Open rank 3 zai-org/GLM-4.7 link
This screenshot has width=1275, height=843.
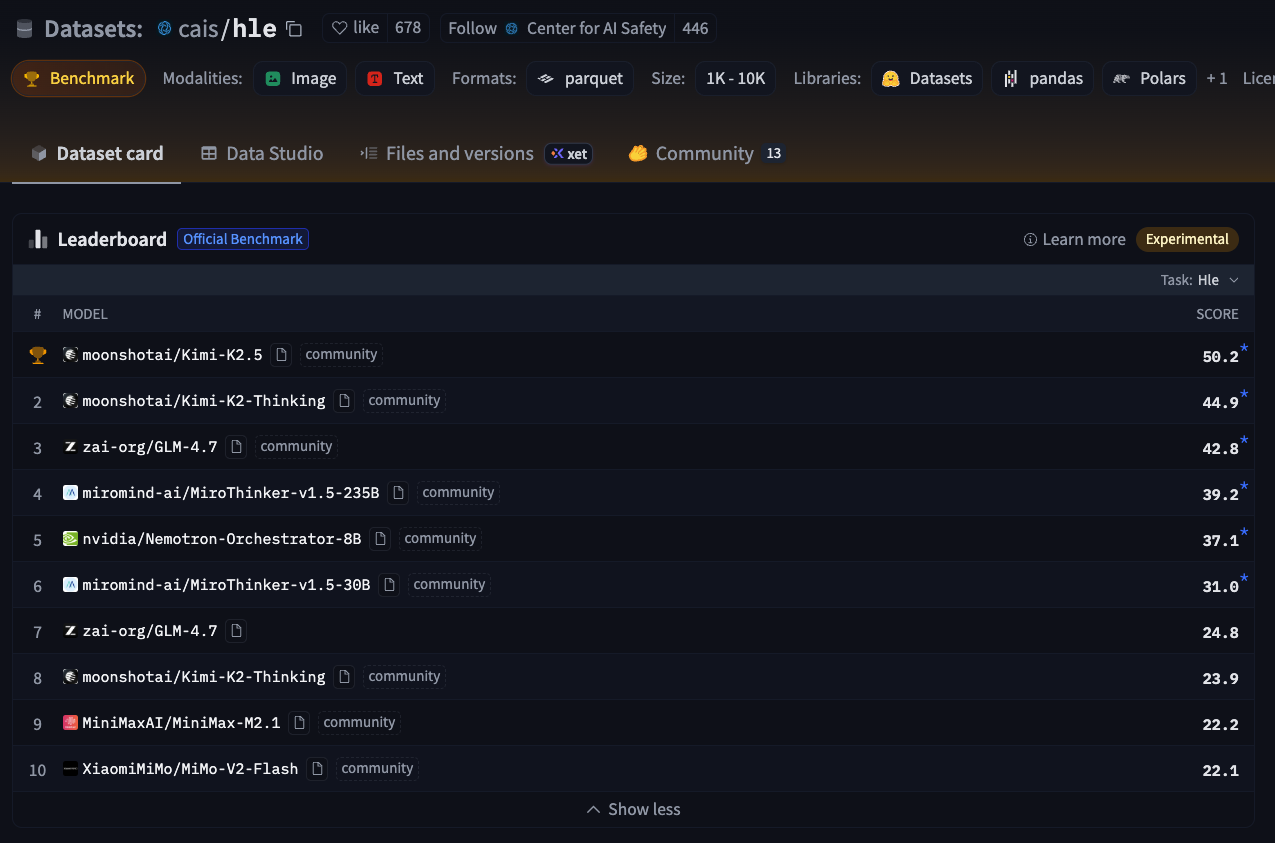pos(150,447)
